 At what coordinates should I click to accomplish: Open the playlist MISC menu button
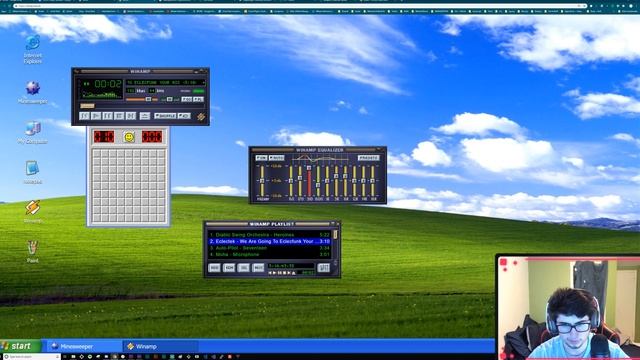[258, 268]
